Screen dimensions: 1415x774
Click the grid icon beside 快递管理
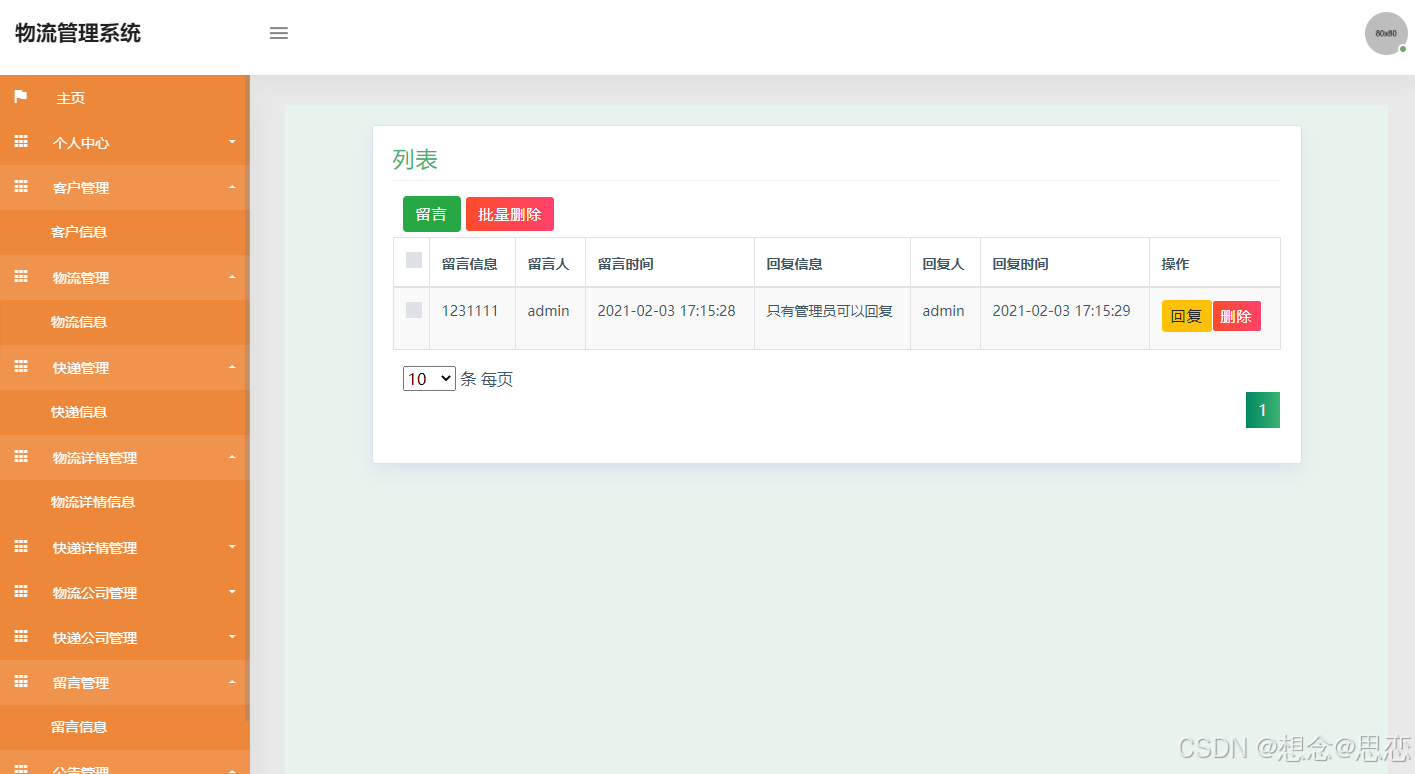coord(21,367)
